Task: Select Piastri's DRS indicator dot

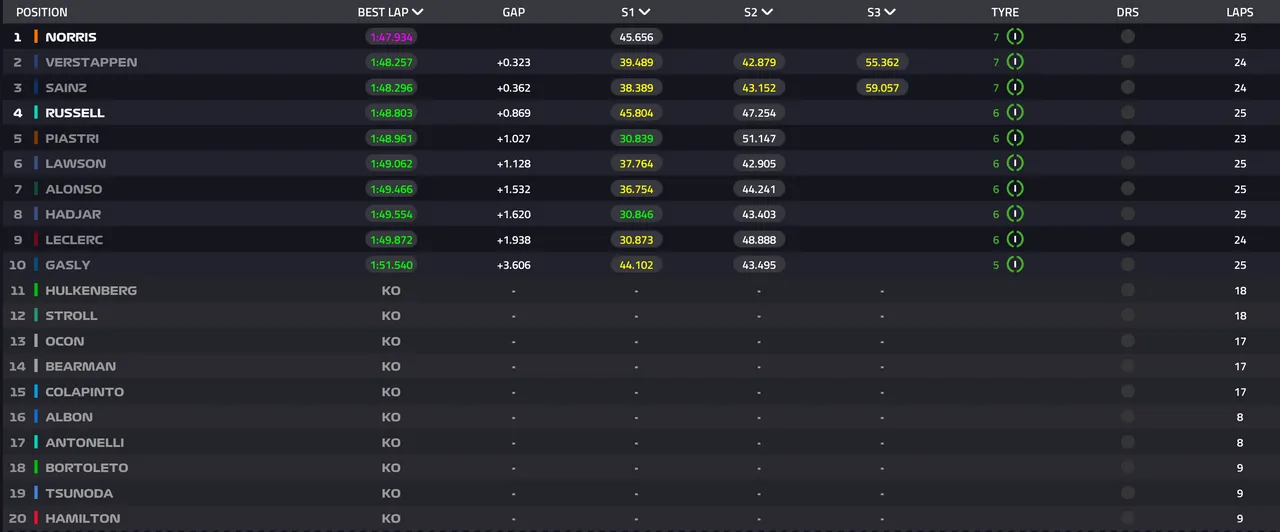Action: (x=1128, y=138)
